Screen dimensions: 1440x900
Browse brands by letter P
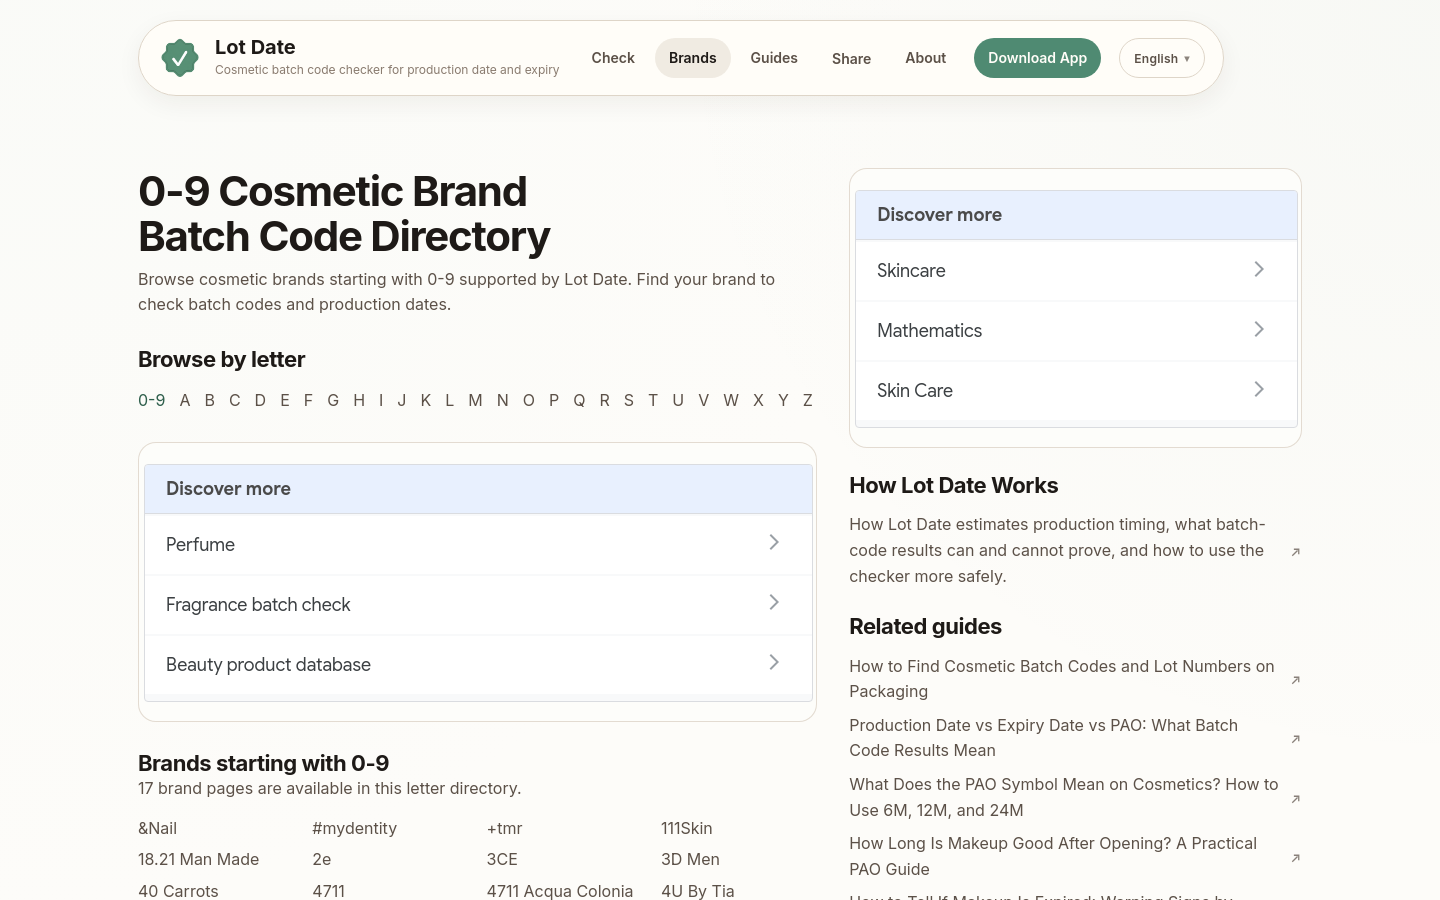coord(554,400)
